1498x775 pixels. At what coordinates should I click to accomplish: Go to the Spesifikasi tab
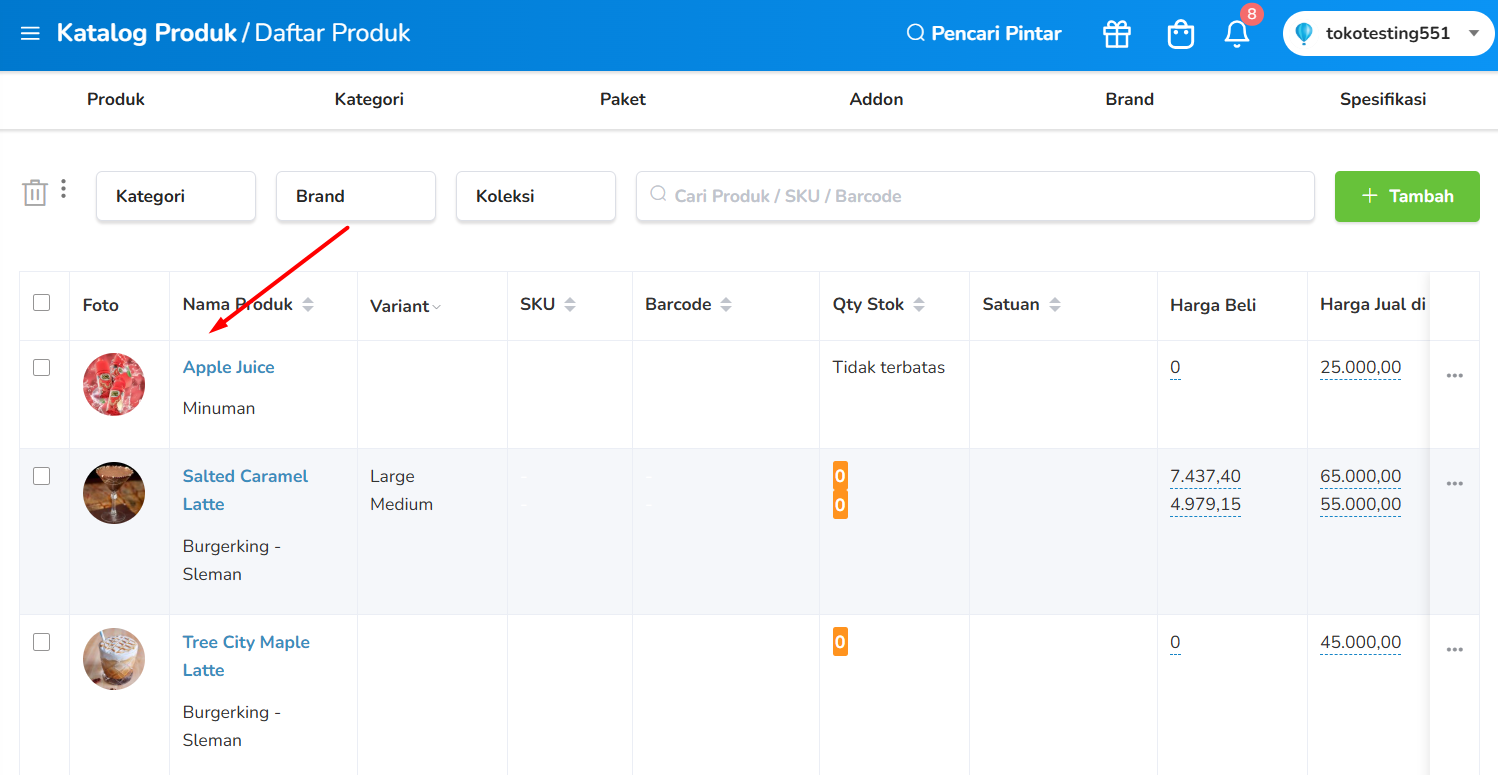1382,99
